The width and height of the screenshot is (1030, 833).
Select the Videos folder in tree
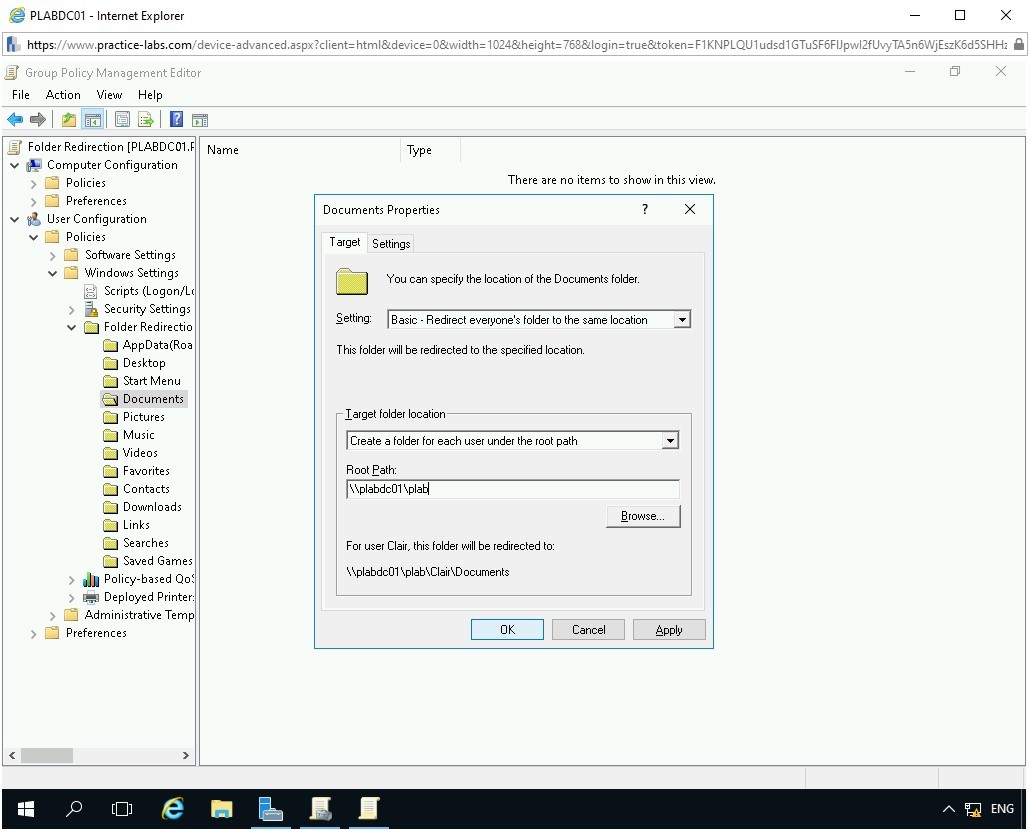click(131, 453)
